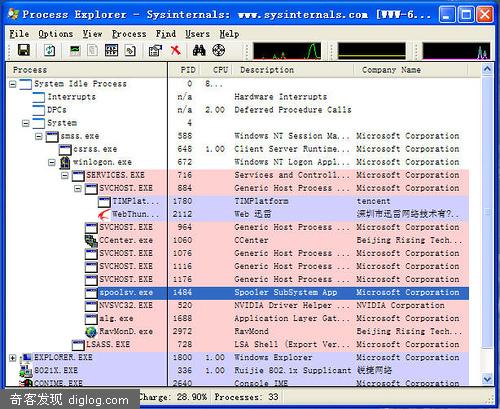The width and height of the screenshot is (500, 409).
Task: Toggle the process tree view icon
Action: pos(92,50)
